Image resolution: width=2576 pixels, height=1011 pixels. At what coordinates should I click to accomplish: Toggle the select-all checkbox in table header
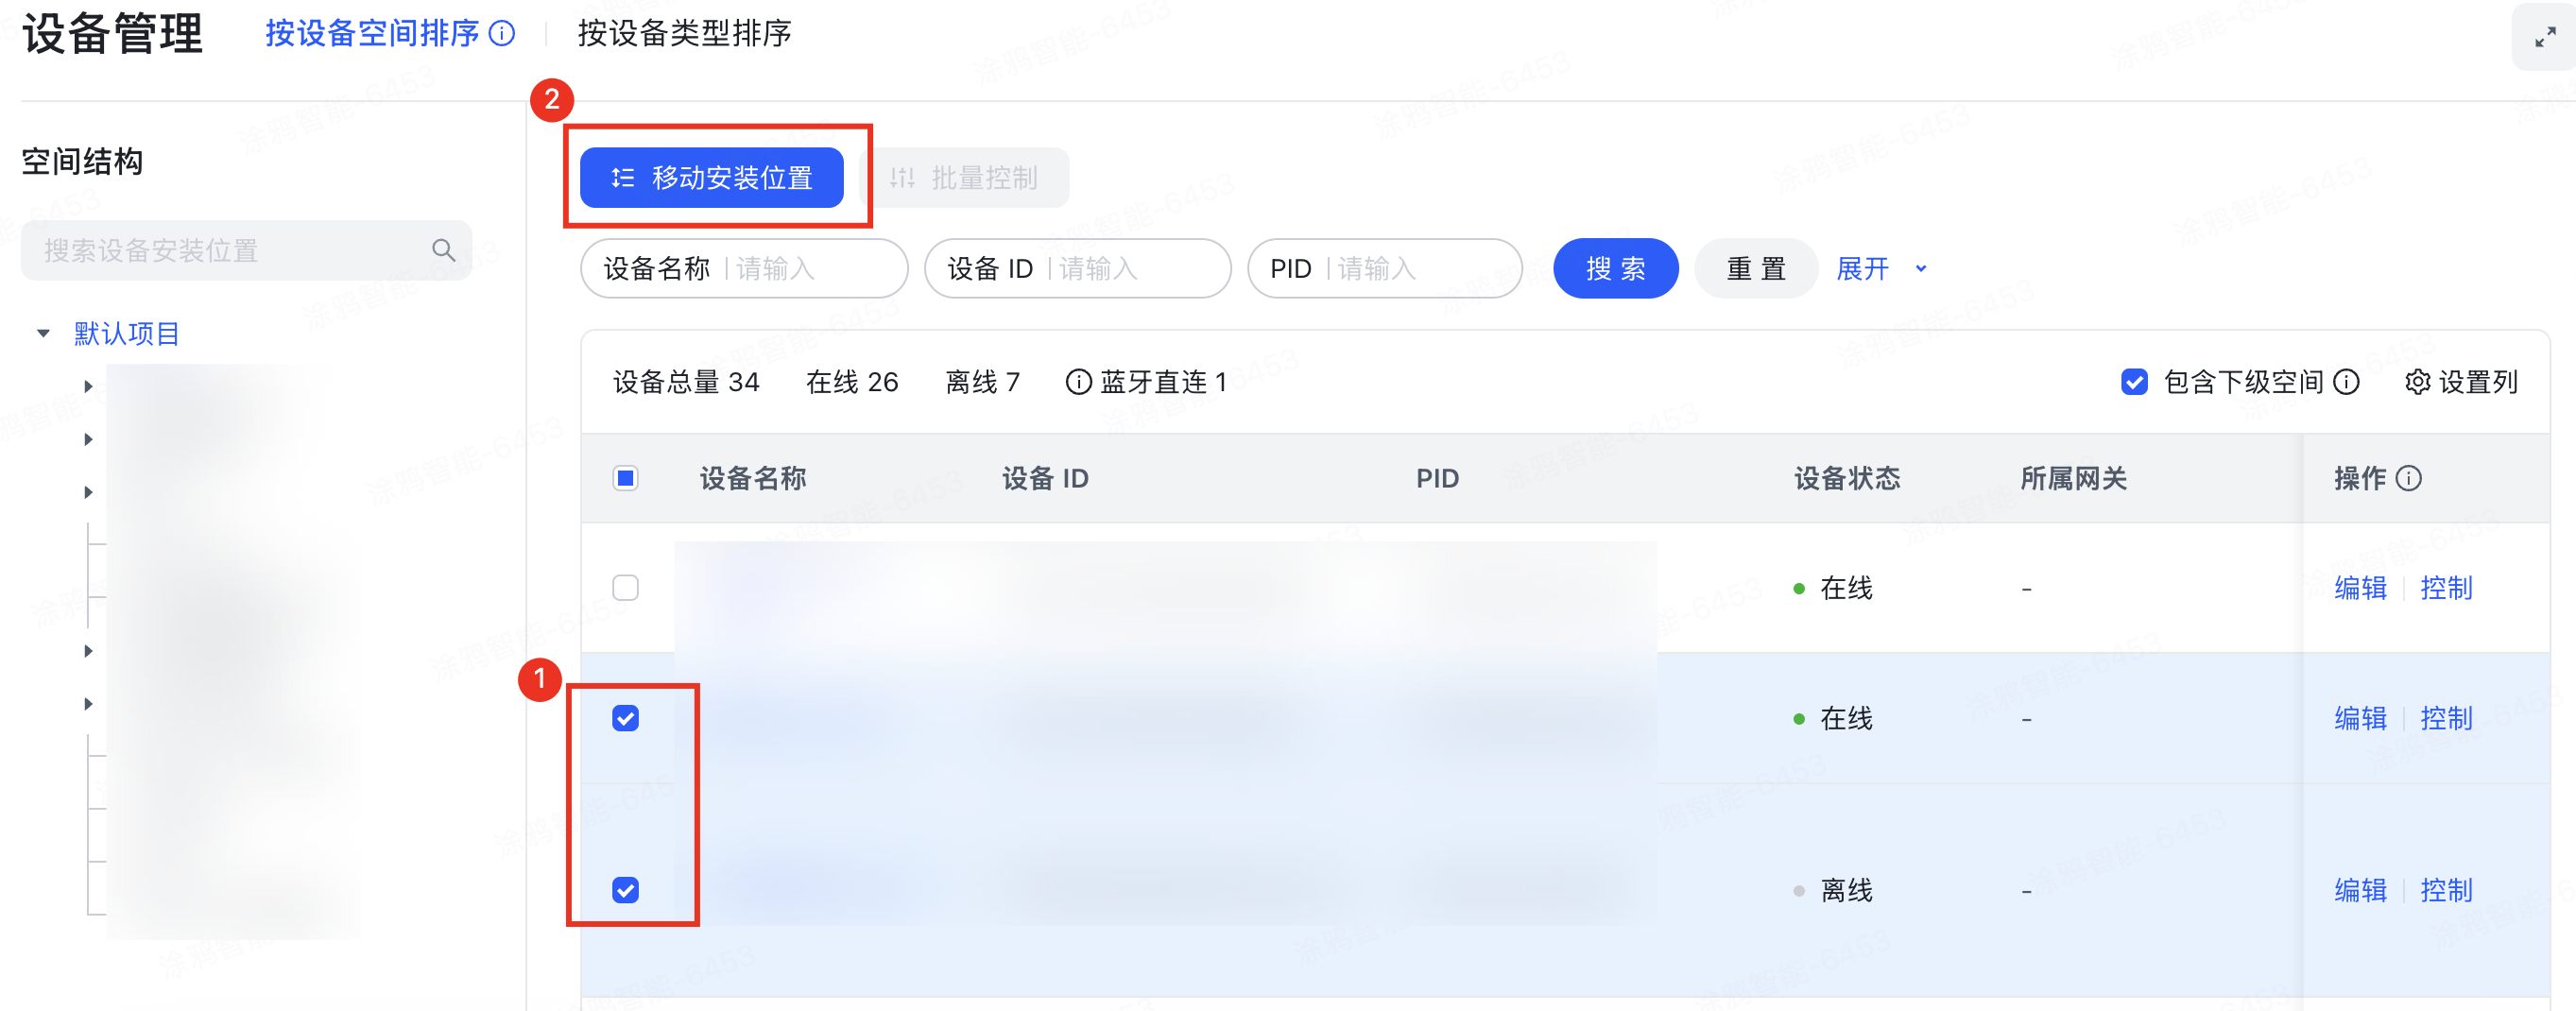(x=626, y=479)
